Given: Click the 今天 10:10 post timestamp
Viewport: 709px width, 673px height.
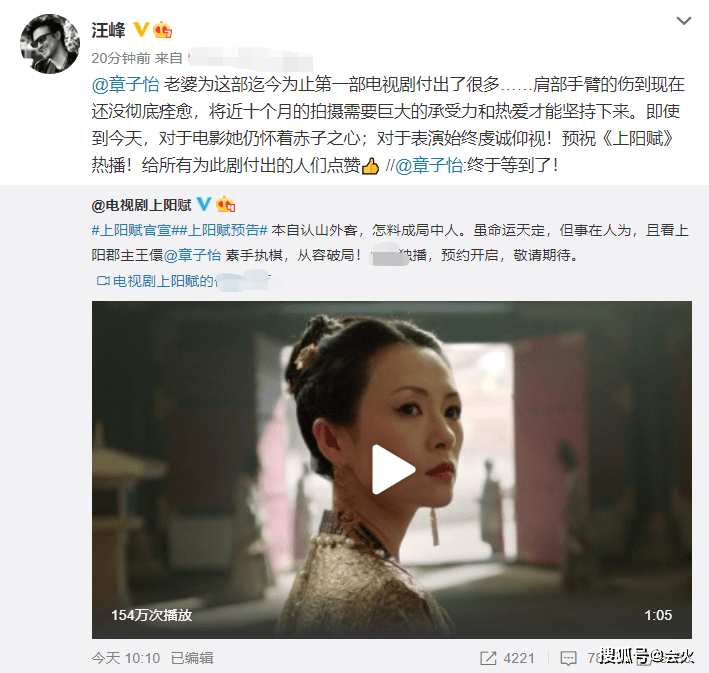Looking at the screenshot, I should (x=126, y=658).
